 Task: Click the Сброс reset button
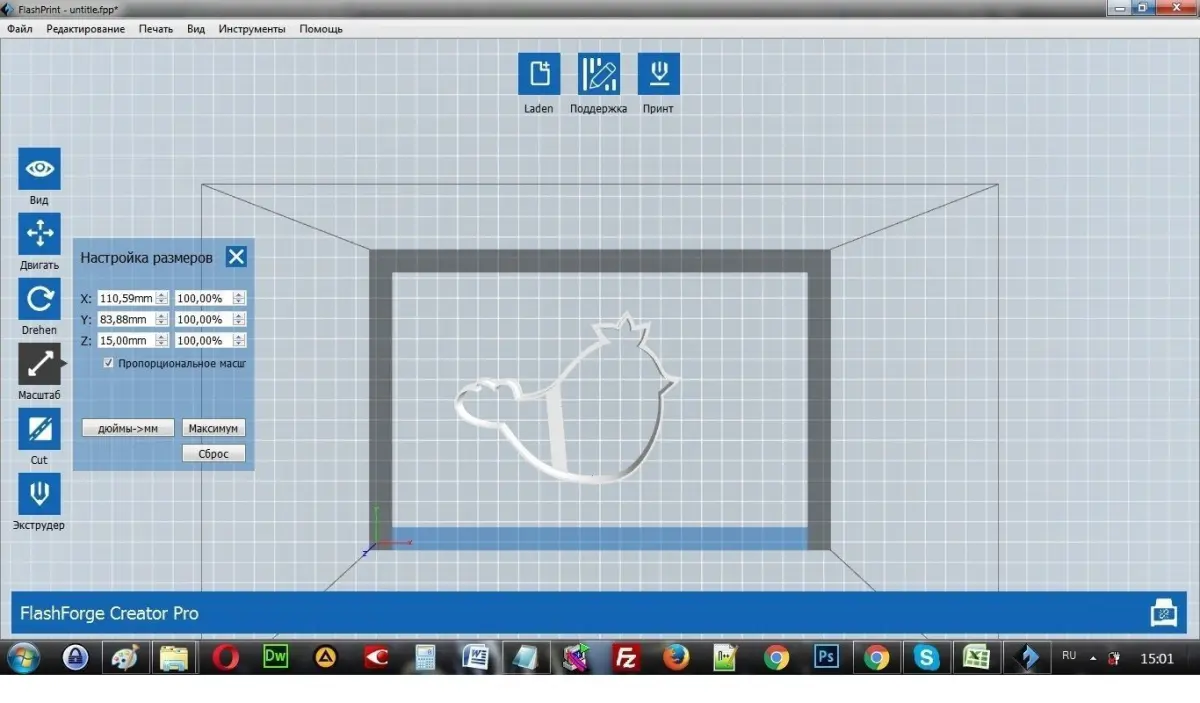(x=214, y=453)
